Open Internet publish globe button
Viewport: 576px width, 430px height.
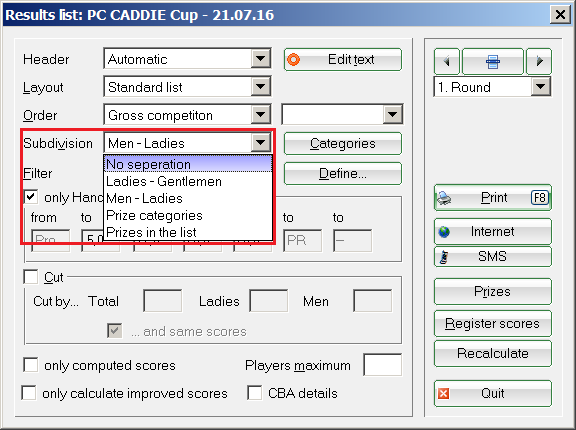click(493, 231)
